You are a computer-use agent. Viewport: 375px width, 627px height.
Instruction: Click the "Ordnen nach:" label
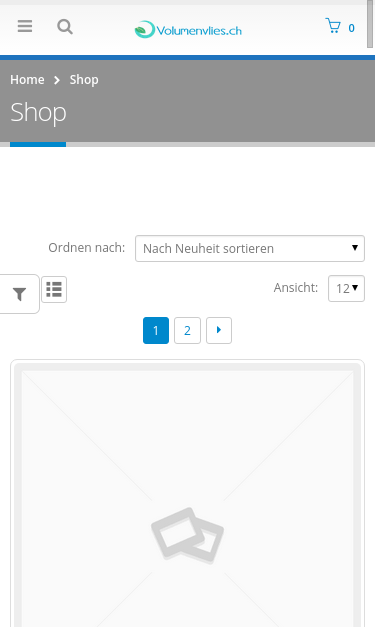(x=87, y=248)
